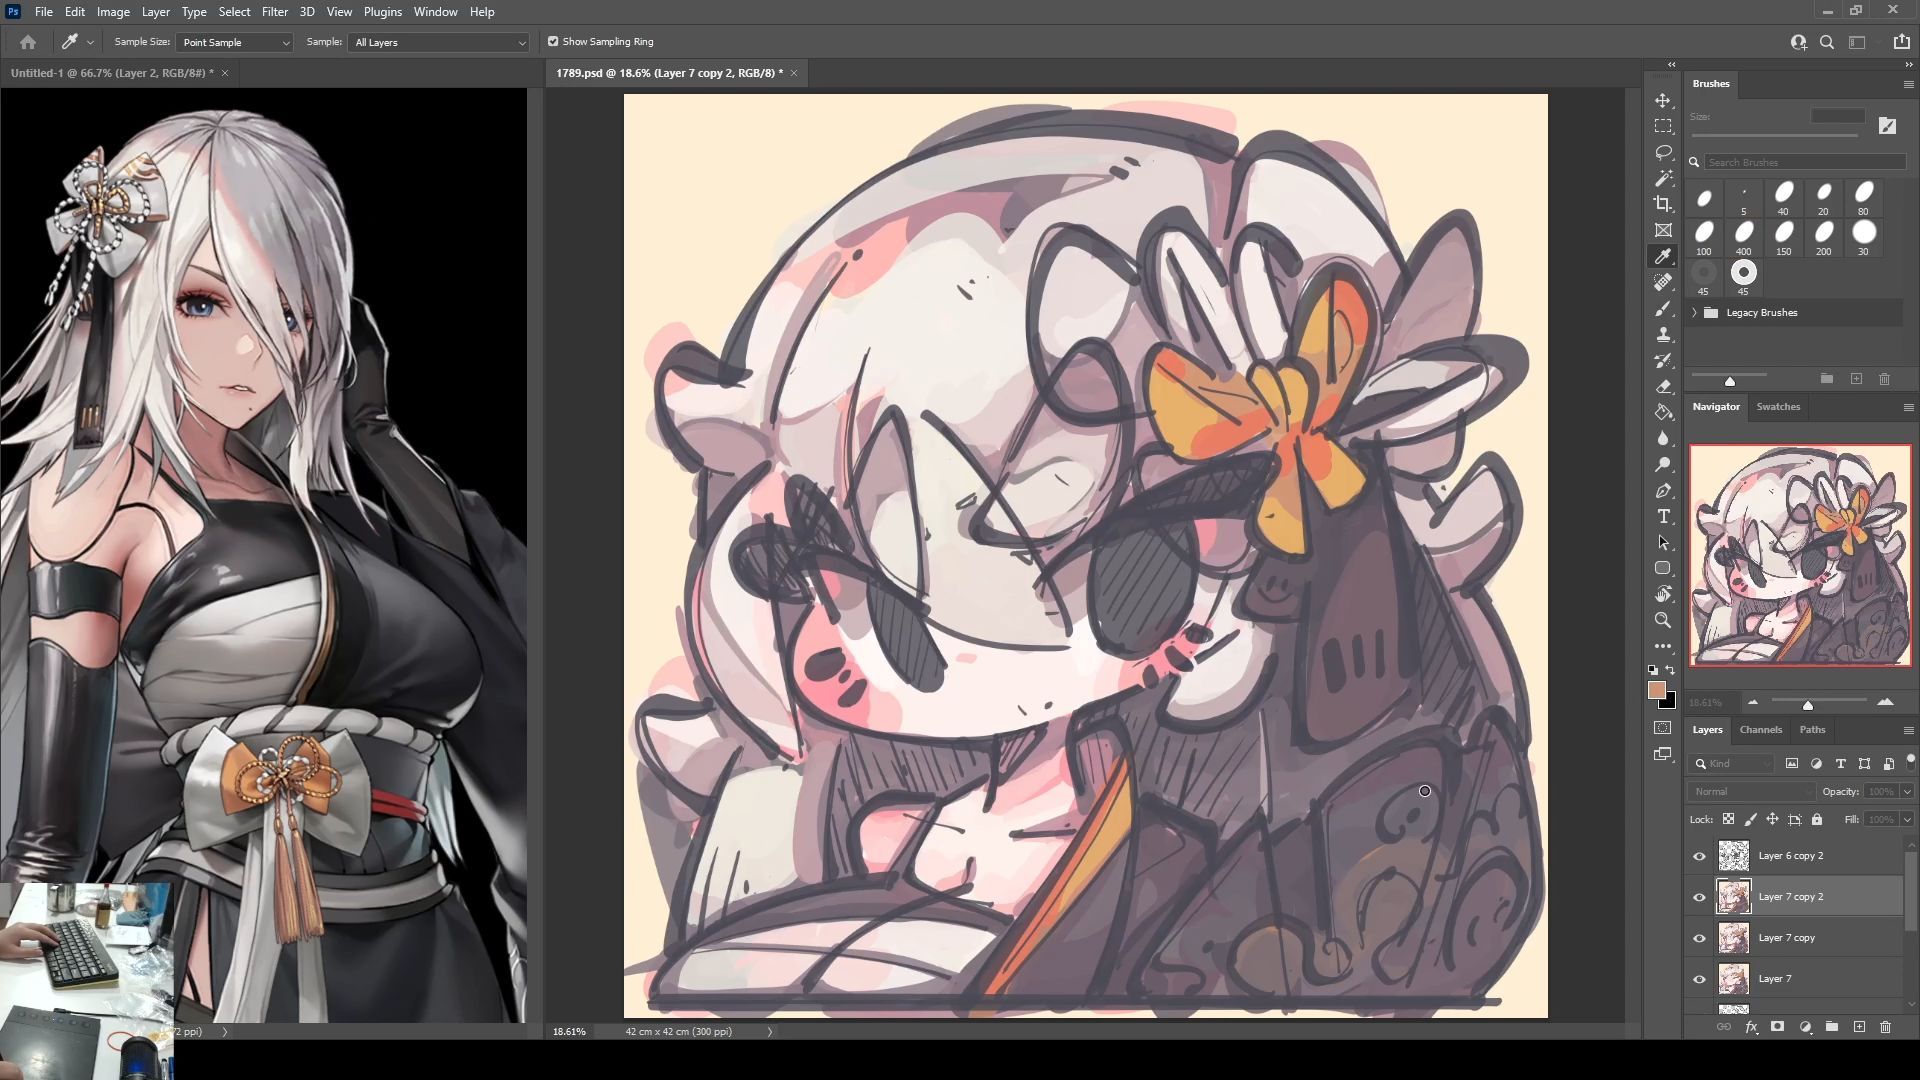1920x1080 pixels.
Task: Select the Frame tool
Action: (1663, 230)
